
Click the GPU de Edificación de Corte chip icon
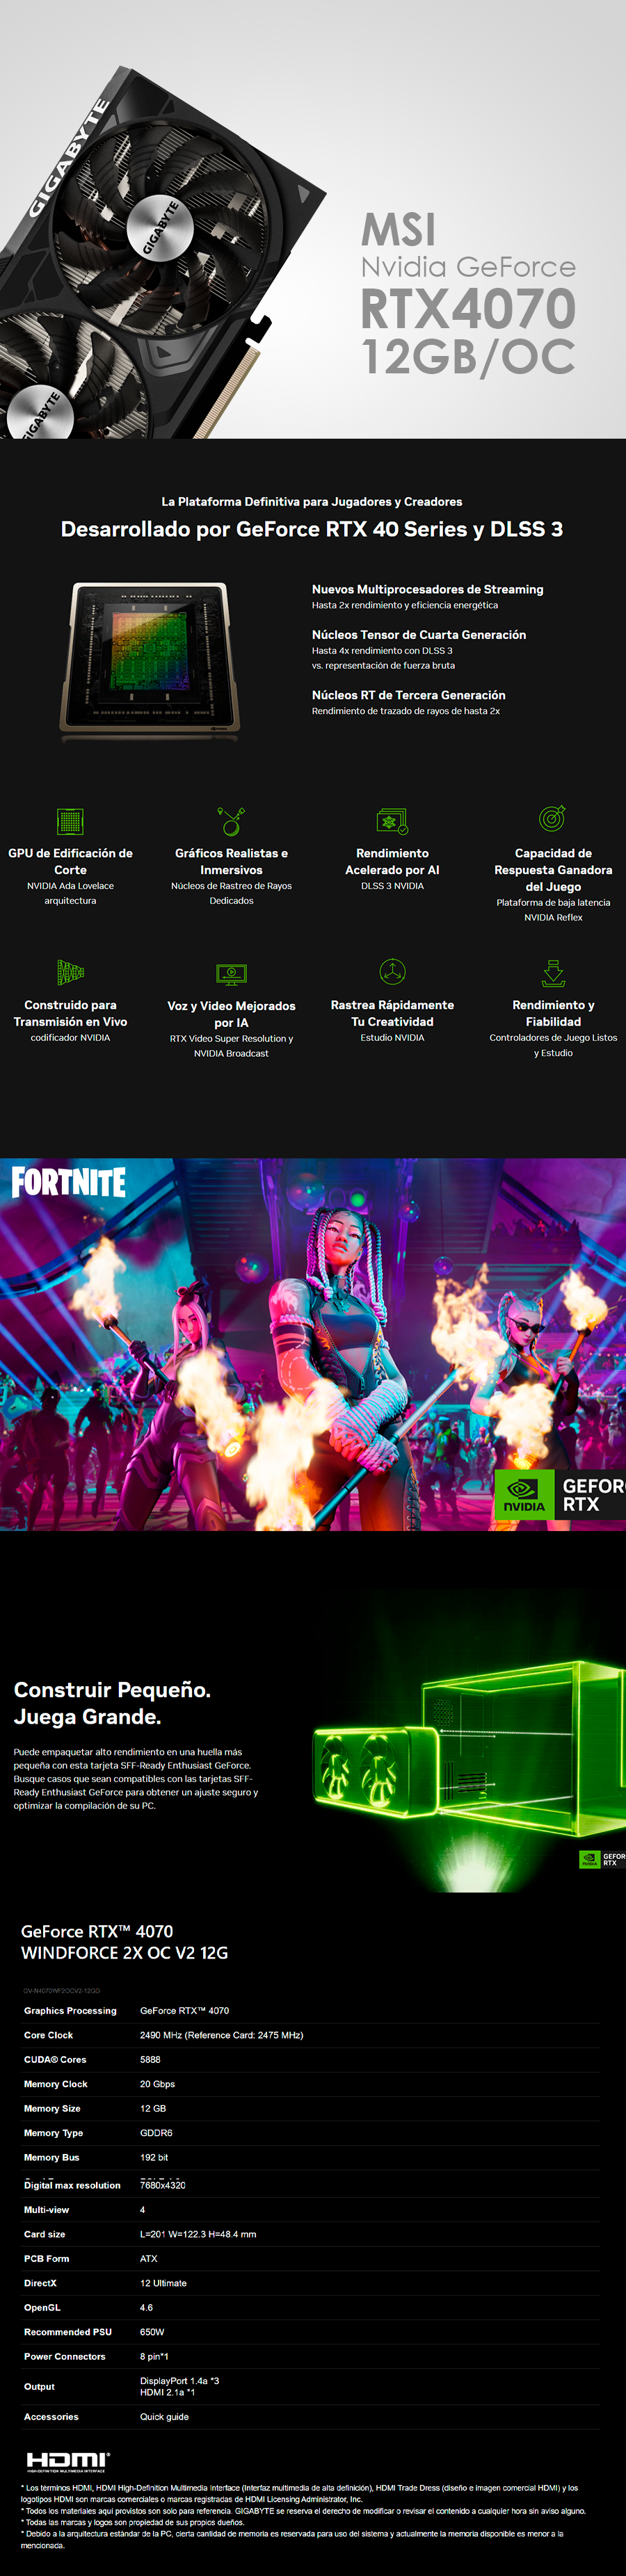point(70,821)
